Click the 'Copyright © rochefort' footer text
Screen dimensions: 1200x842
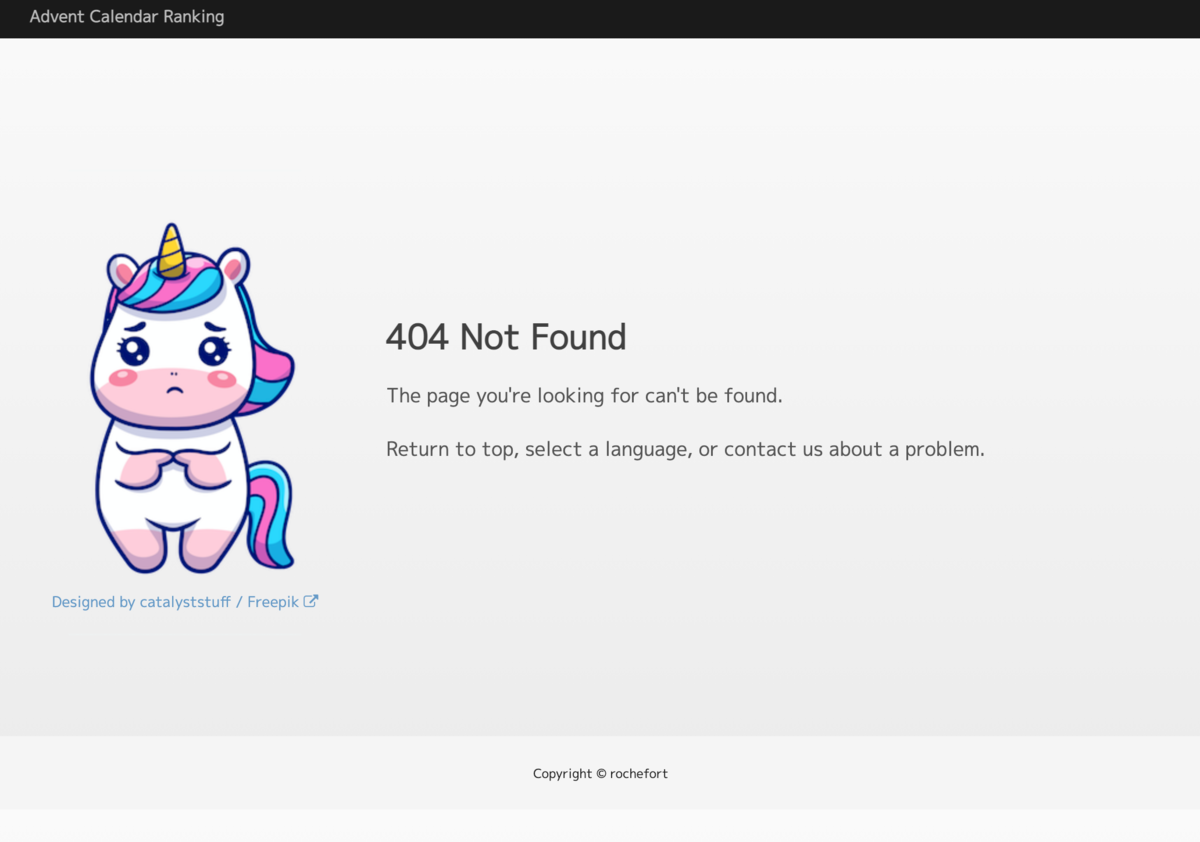[600, 774]
